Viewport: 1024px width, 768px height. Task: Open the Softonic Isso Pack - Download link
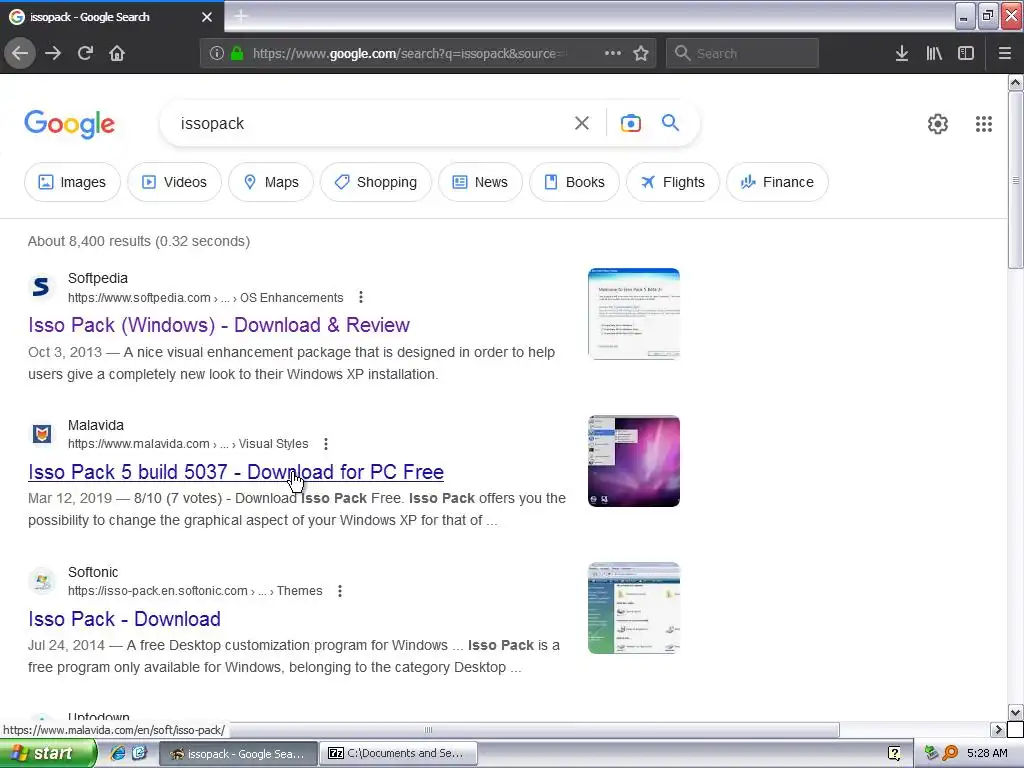[124, 619]
